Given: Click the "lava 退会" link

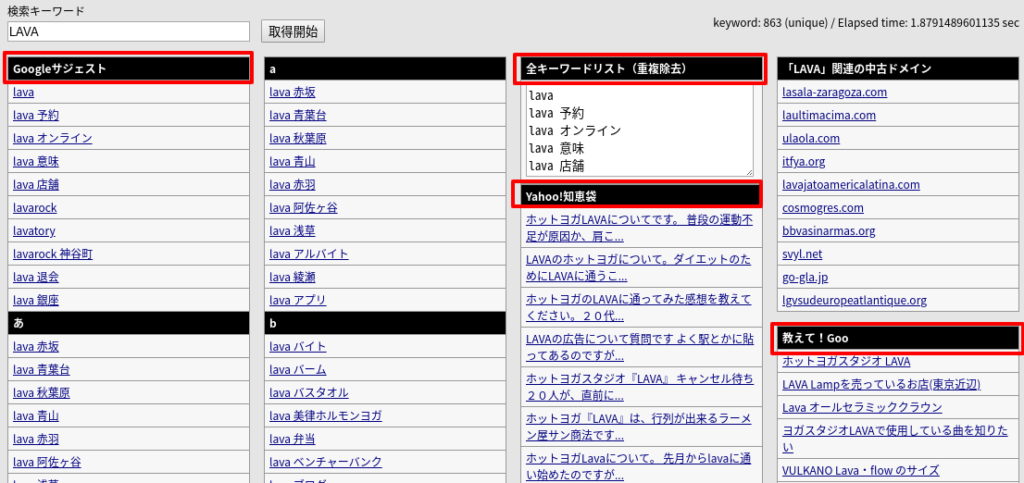Looking at the screenshot, I should click(x=36, y=277).
